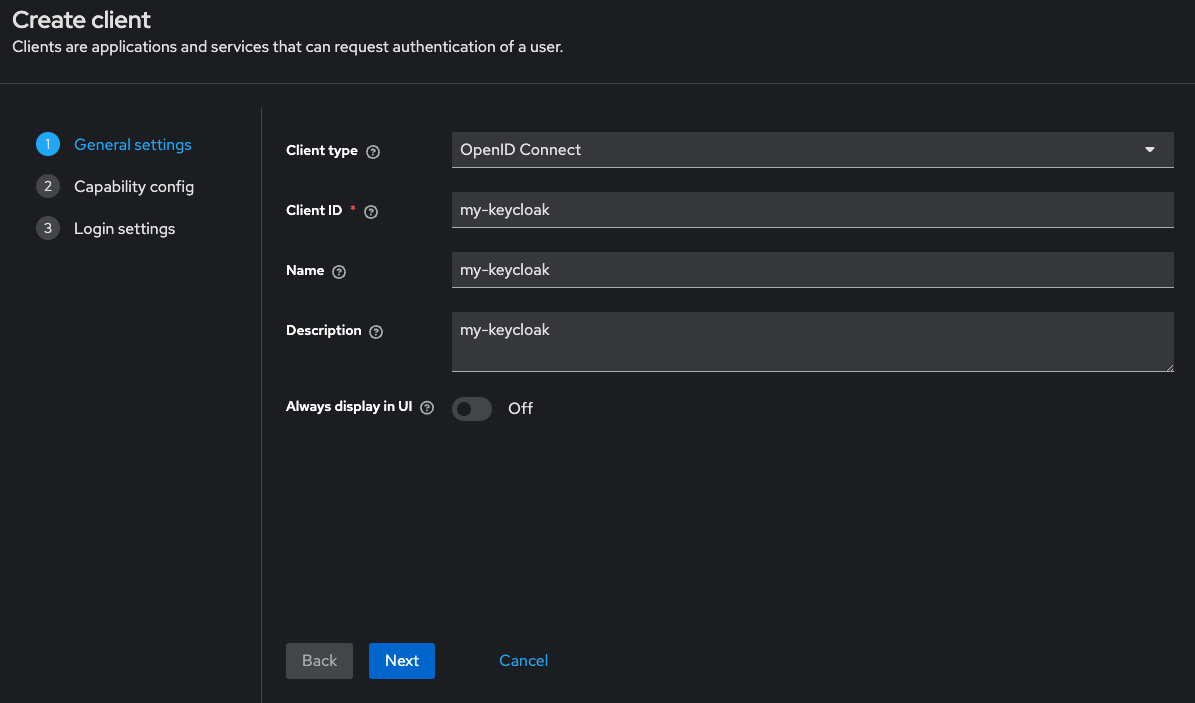The height and width of the screenshot is (703, 1195).
Task: Toggle the Always display in UI switch
Action: tap(472, 409)
